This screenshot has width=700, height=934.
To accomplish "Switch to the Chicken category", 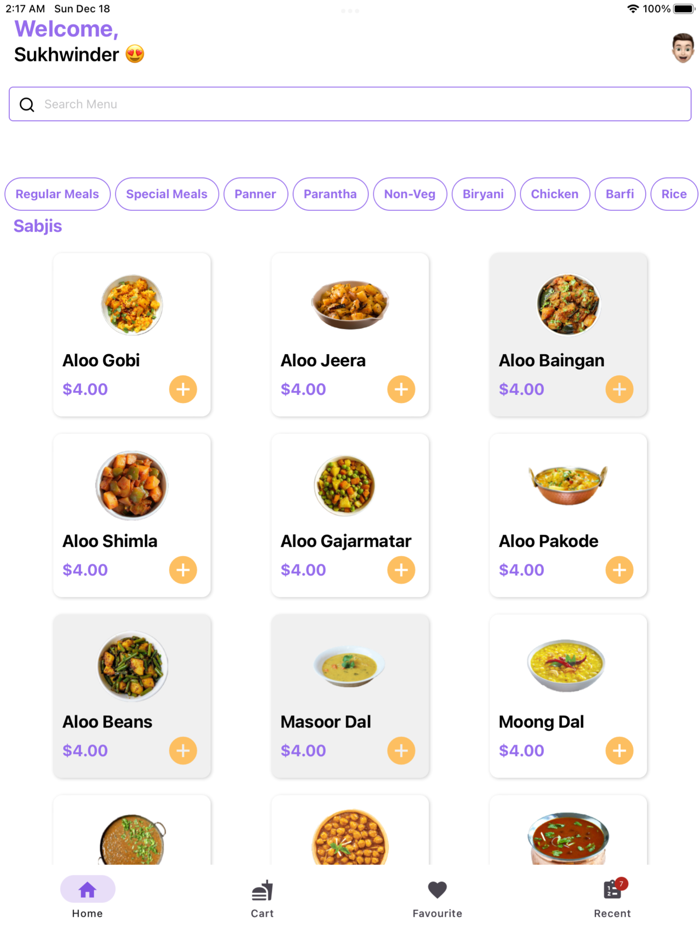I will 555,194.
